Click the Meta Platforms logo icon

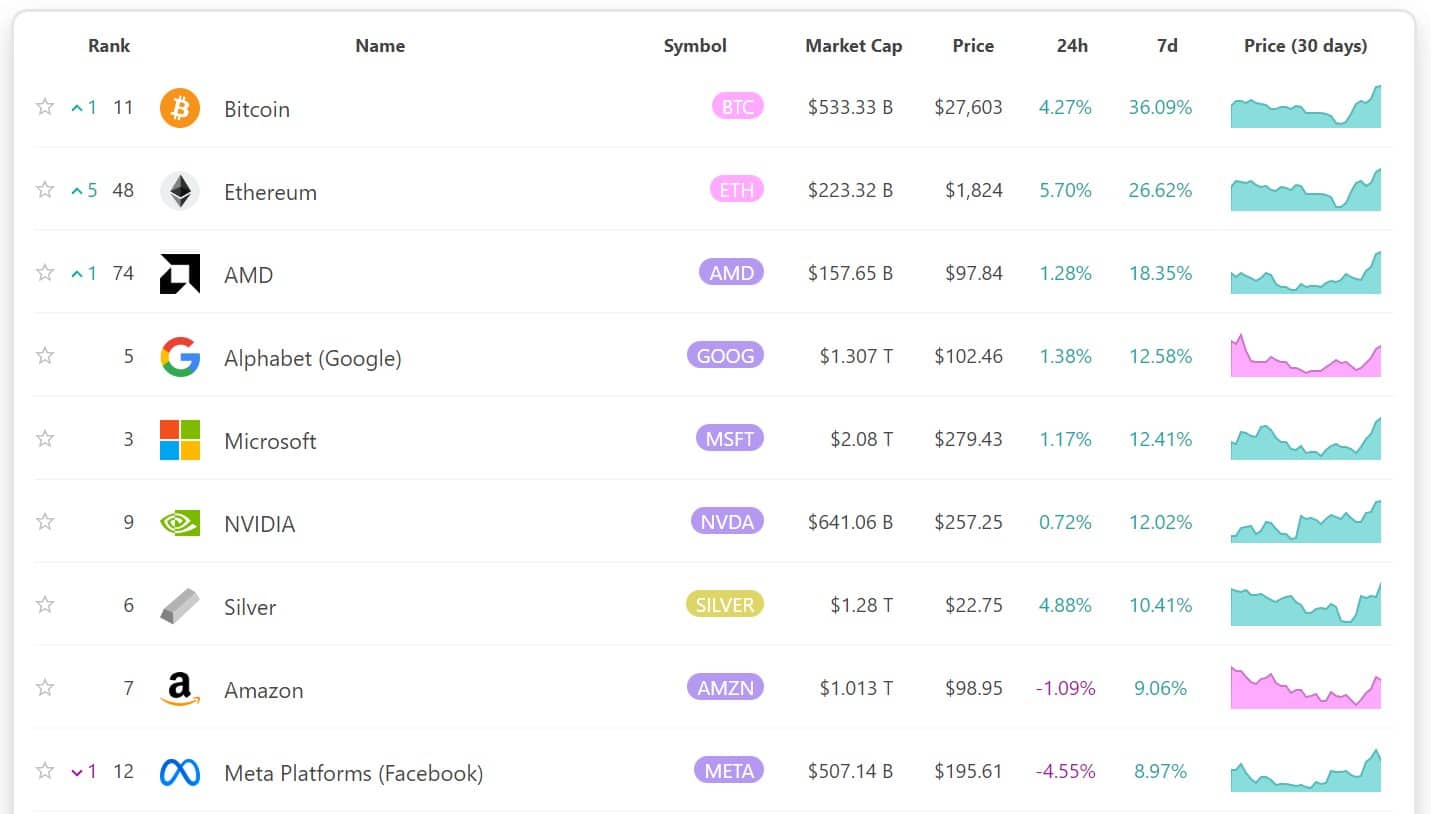coord(180,772)
